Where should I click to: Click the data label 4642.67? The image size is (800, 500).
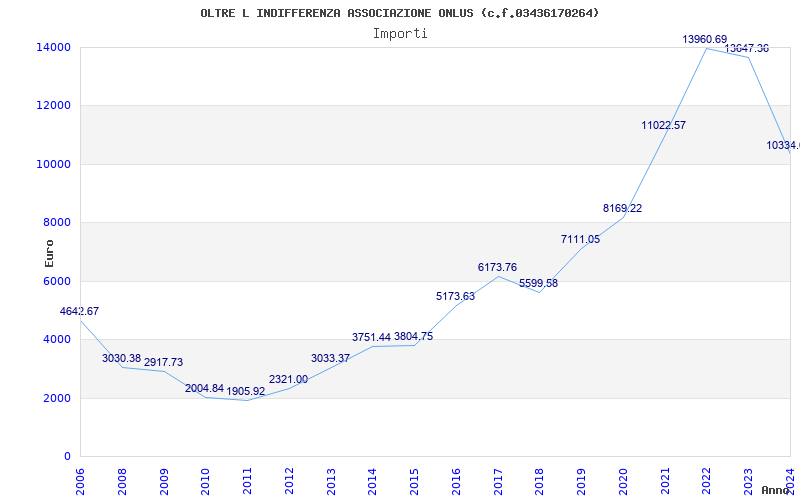79,311
